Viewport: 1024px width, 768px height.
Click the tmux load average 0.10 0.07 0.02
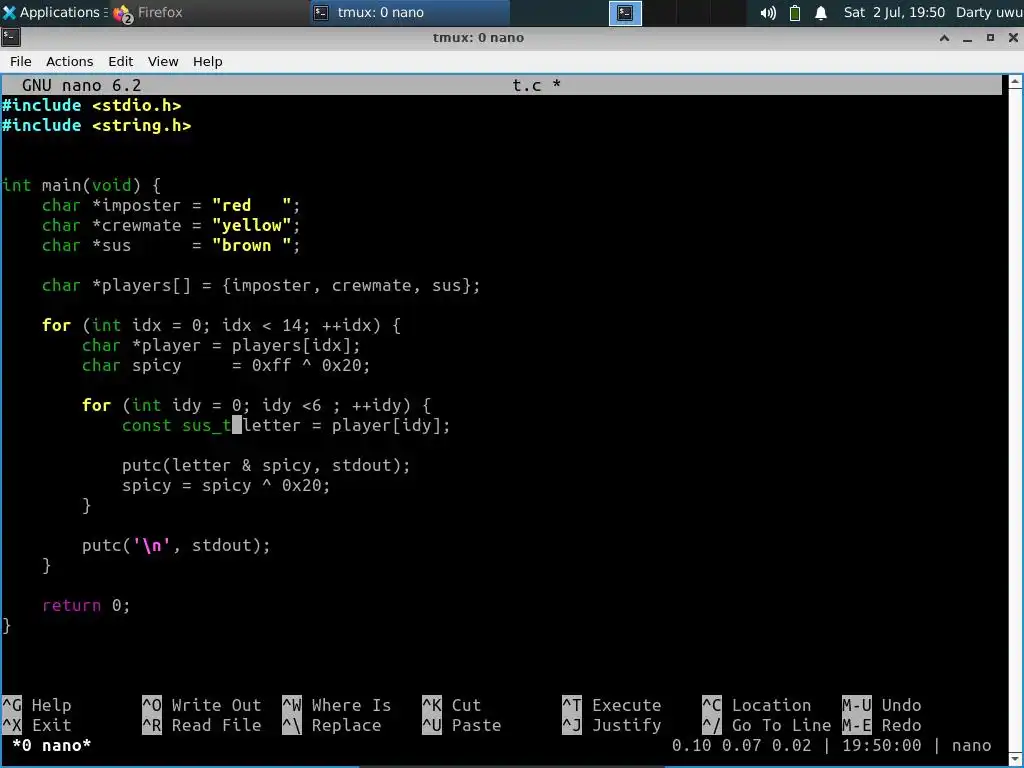(741, 745)
